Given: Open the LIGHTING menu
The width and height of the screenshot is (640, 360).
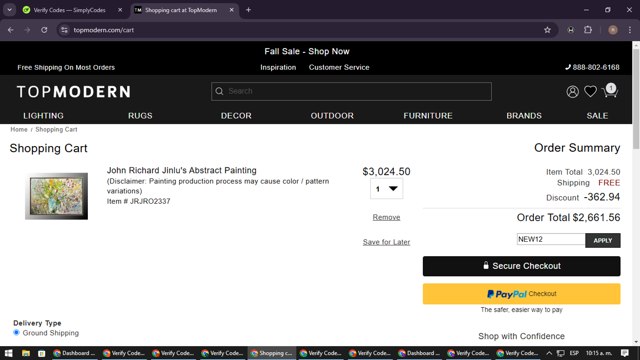Looking at the screenshot, I should tap(43, 116).
